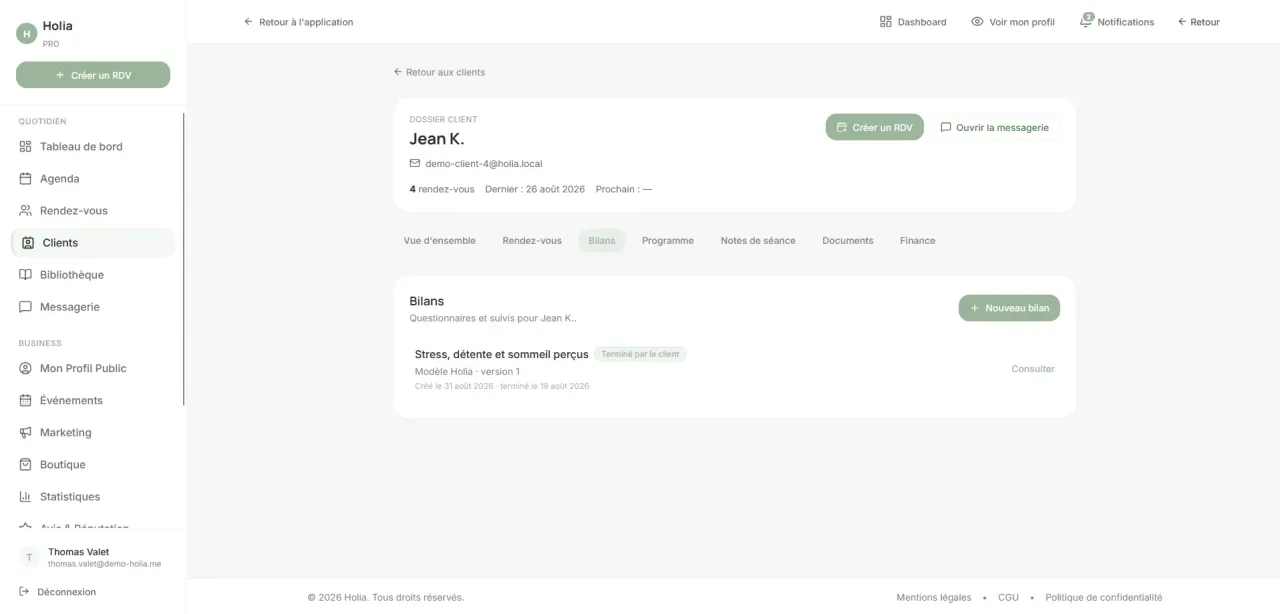Click the envelope icon beside client email

click(415, 163)
